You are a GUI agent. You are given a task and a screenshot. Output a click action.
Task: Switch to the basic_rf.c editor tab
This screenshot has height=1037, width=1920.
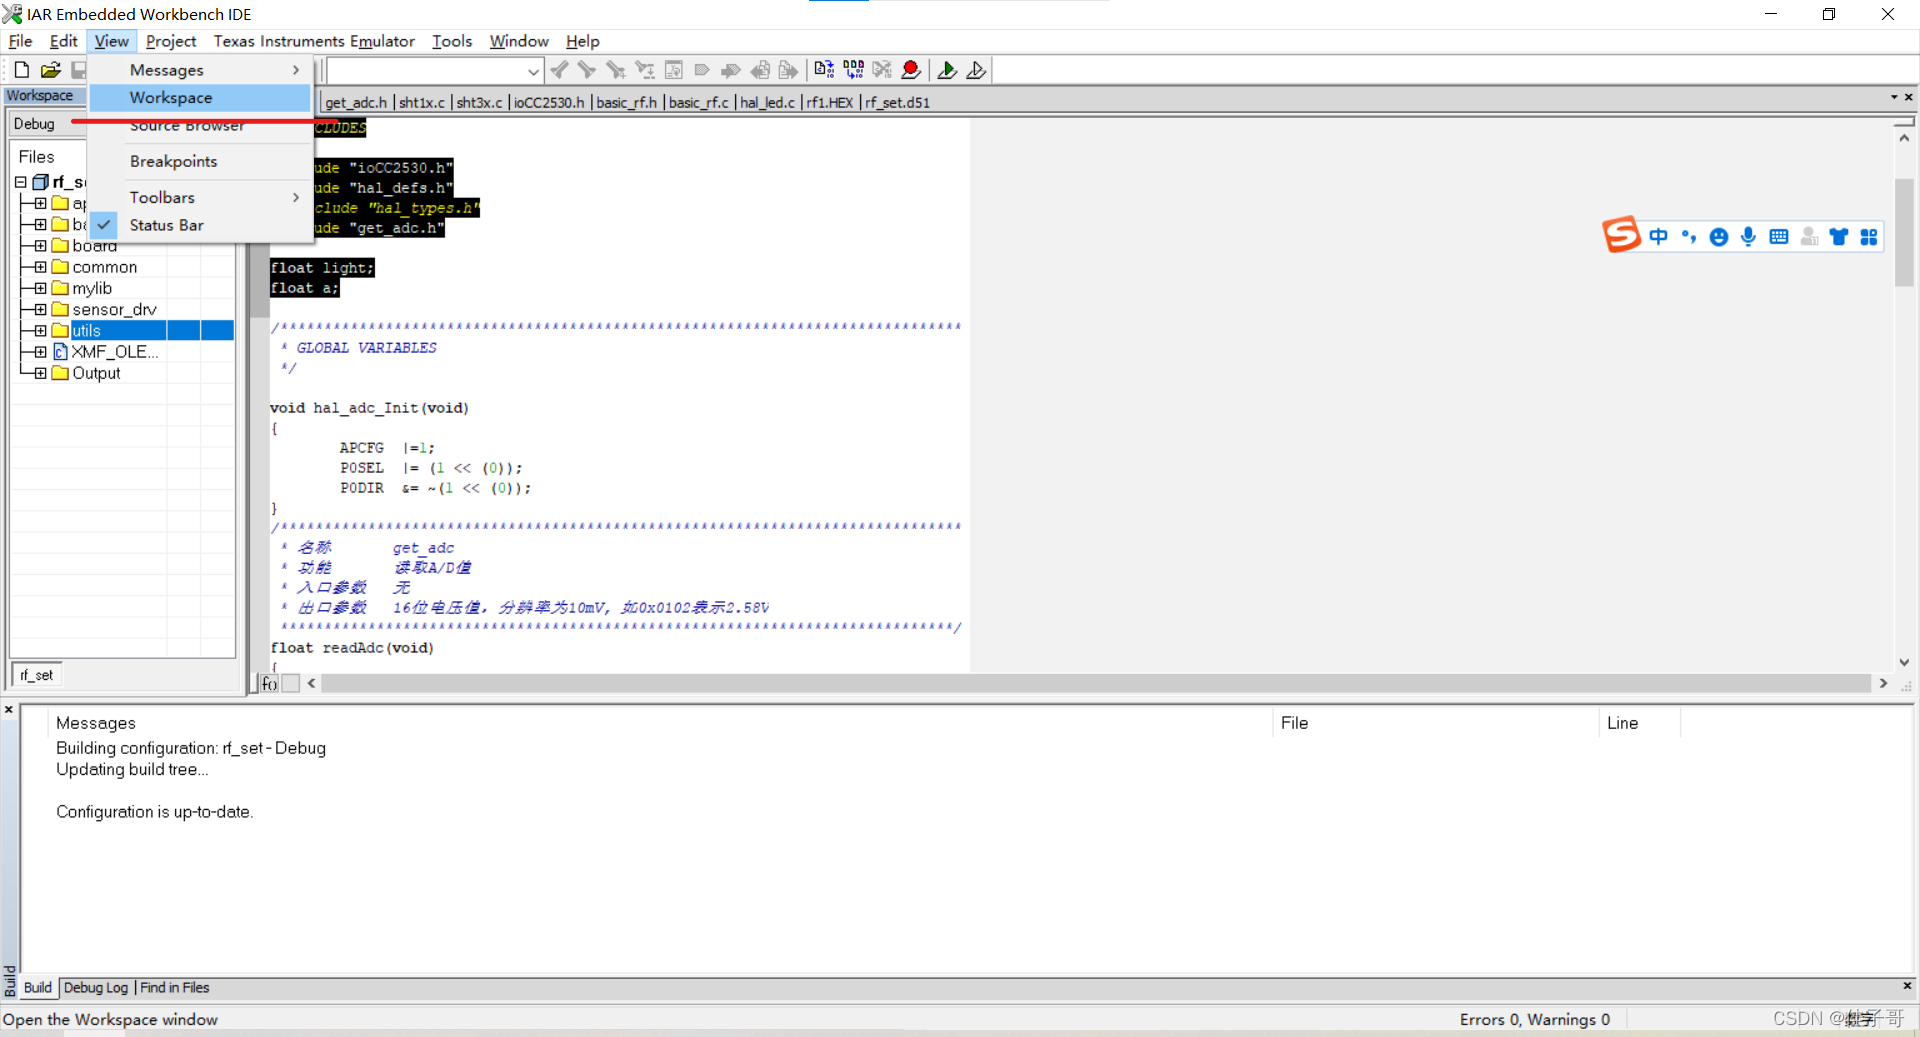[698, 102]
